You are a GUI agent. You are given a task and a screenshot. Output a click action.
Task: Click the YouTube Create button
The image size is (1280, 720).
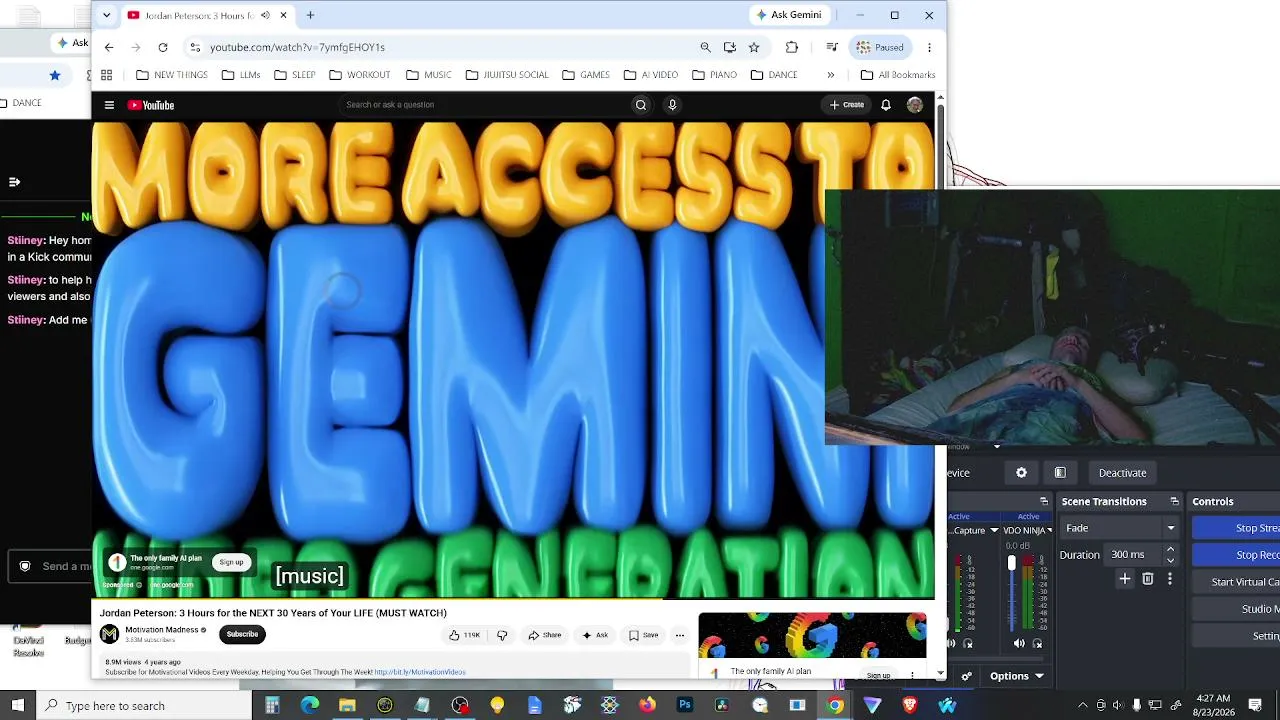pyautogui.click(x=847, y=105)
